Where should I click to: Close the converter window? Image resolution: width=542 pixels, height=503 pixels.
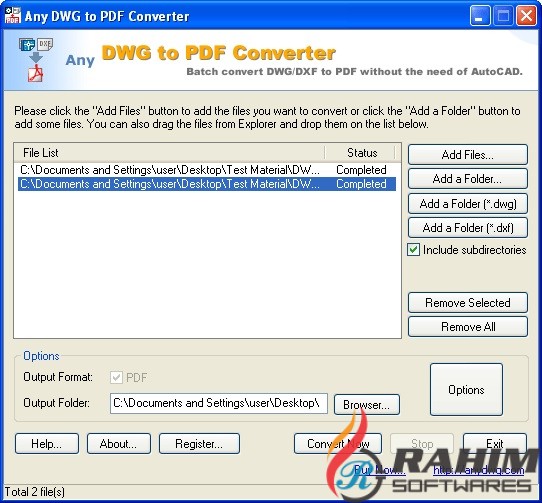526,16
